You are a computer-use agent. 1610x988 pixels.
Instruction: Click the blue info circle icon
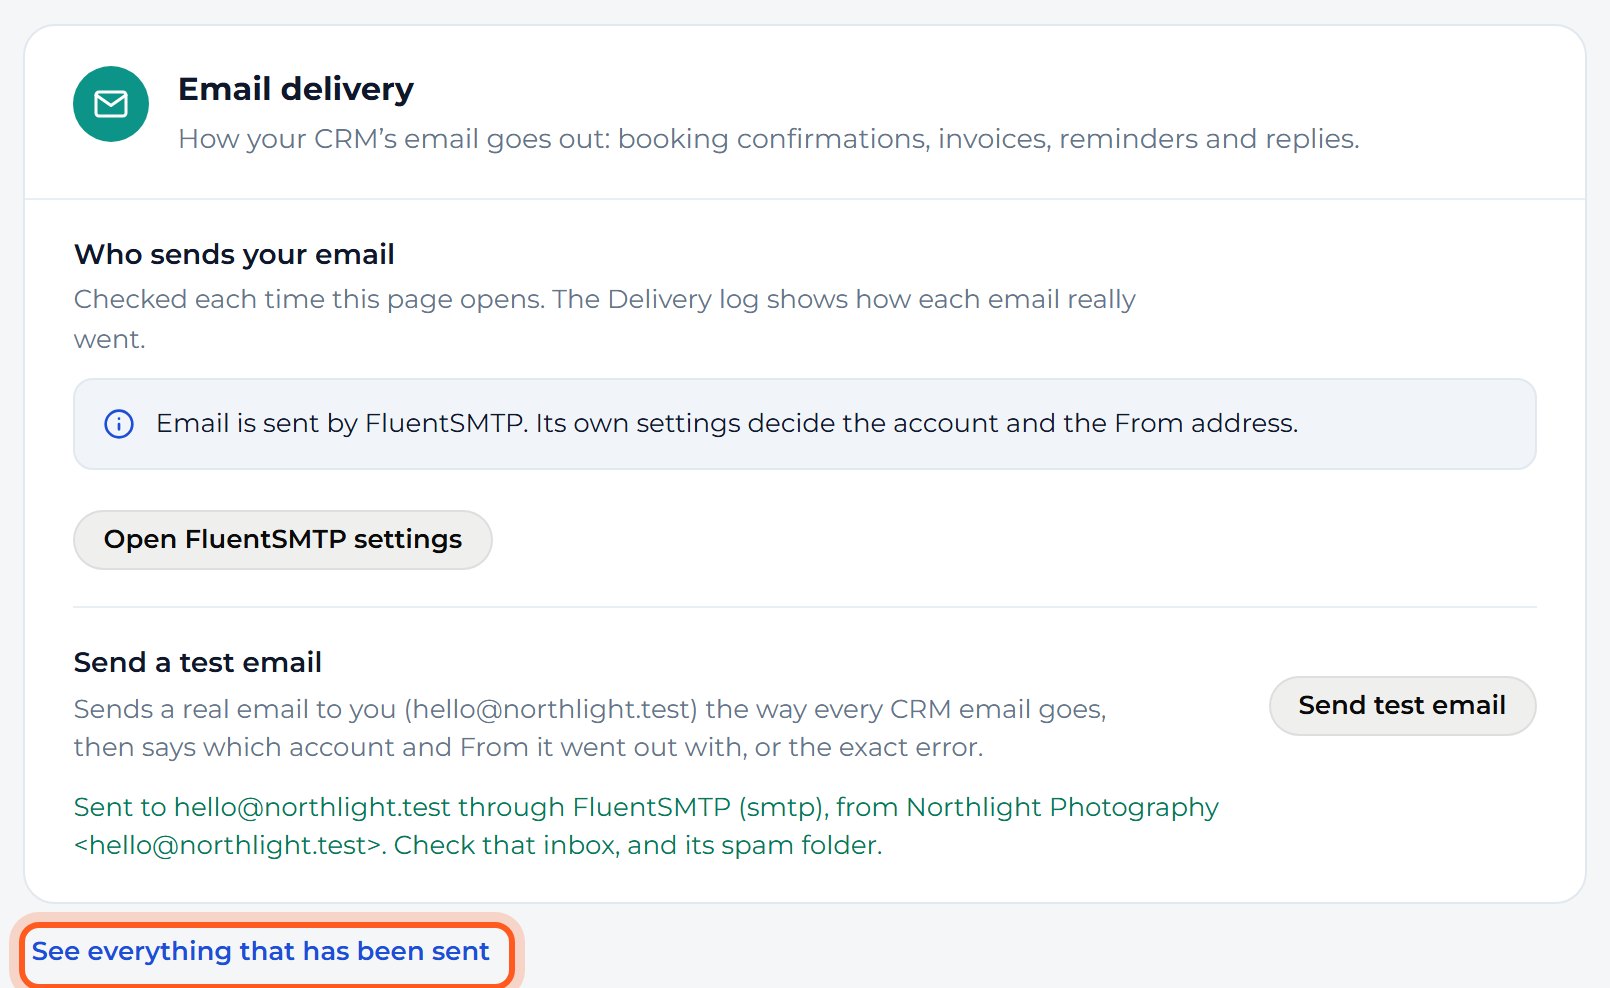pos(119,424)
